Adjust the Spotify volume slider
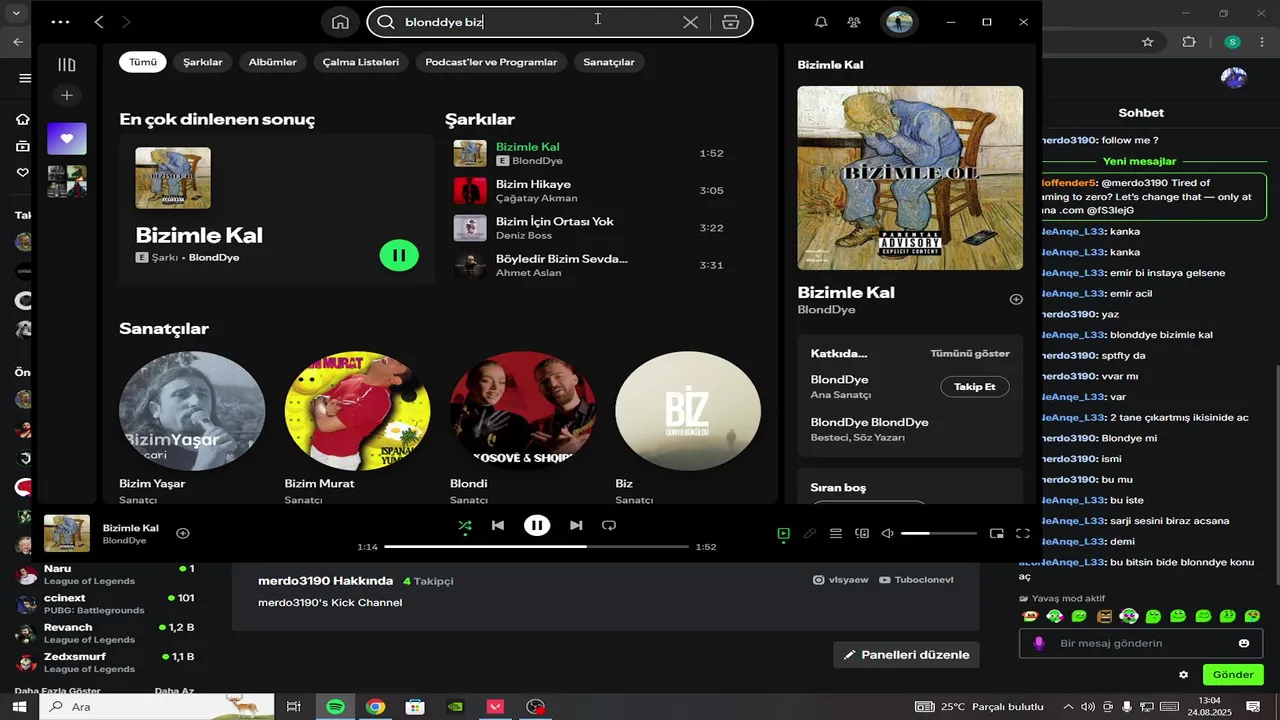 [x=939, y=534]
